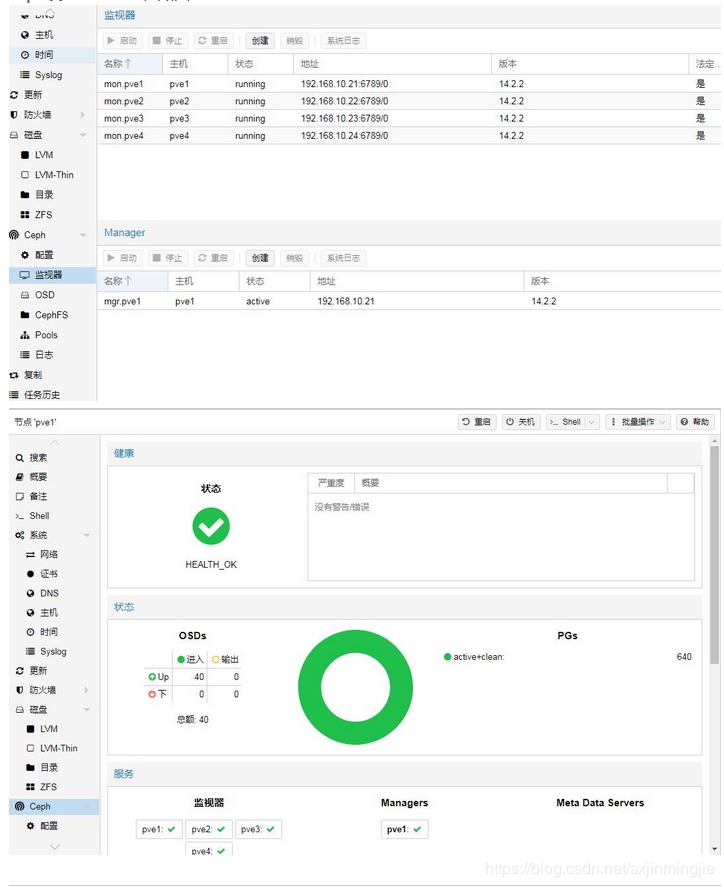Click active+clean legend entry under PGs
Screen dimensions: 724x887
click(474, 657)
